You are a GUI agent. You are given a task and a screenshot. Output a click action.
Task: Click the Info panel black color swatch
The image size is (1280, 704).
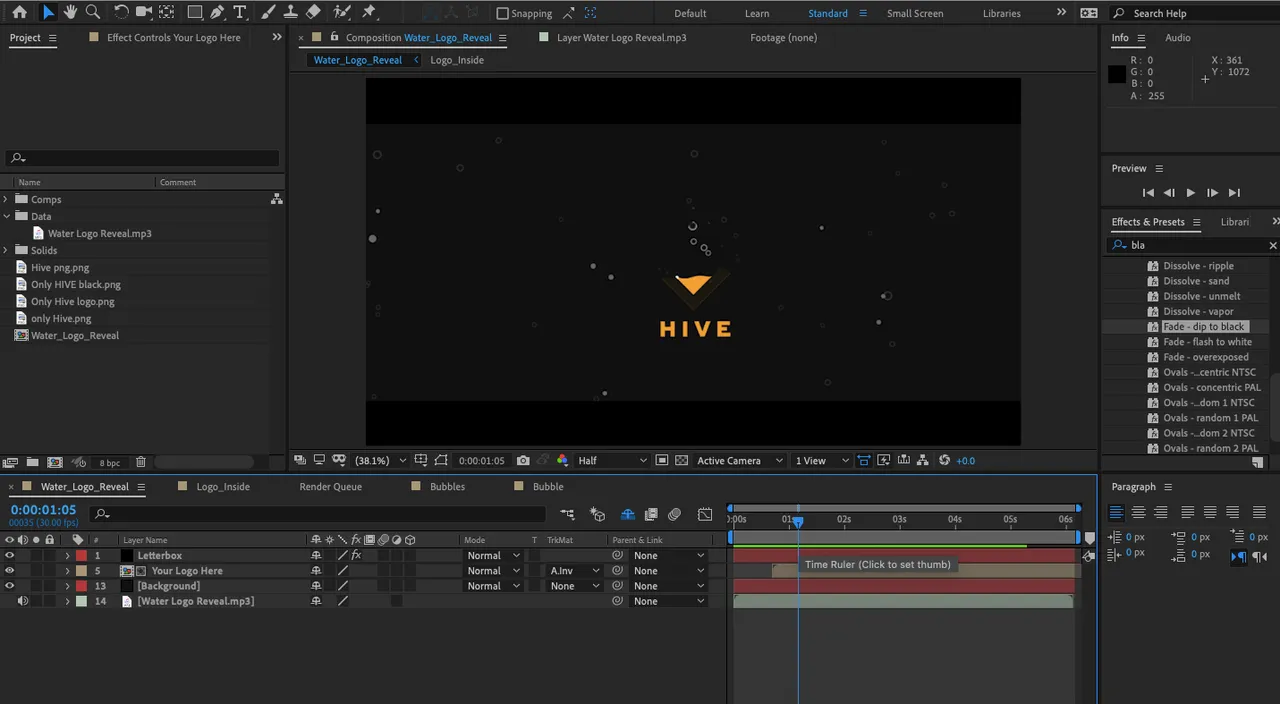1117,74
